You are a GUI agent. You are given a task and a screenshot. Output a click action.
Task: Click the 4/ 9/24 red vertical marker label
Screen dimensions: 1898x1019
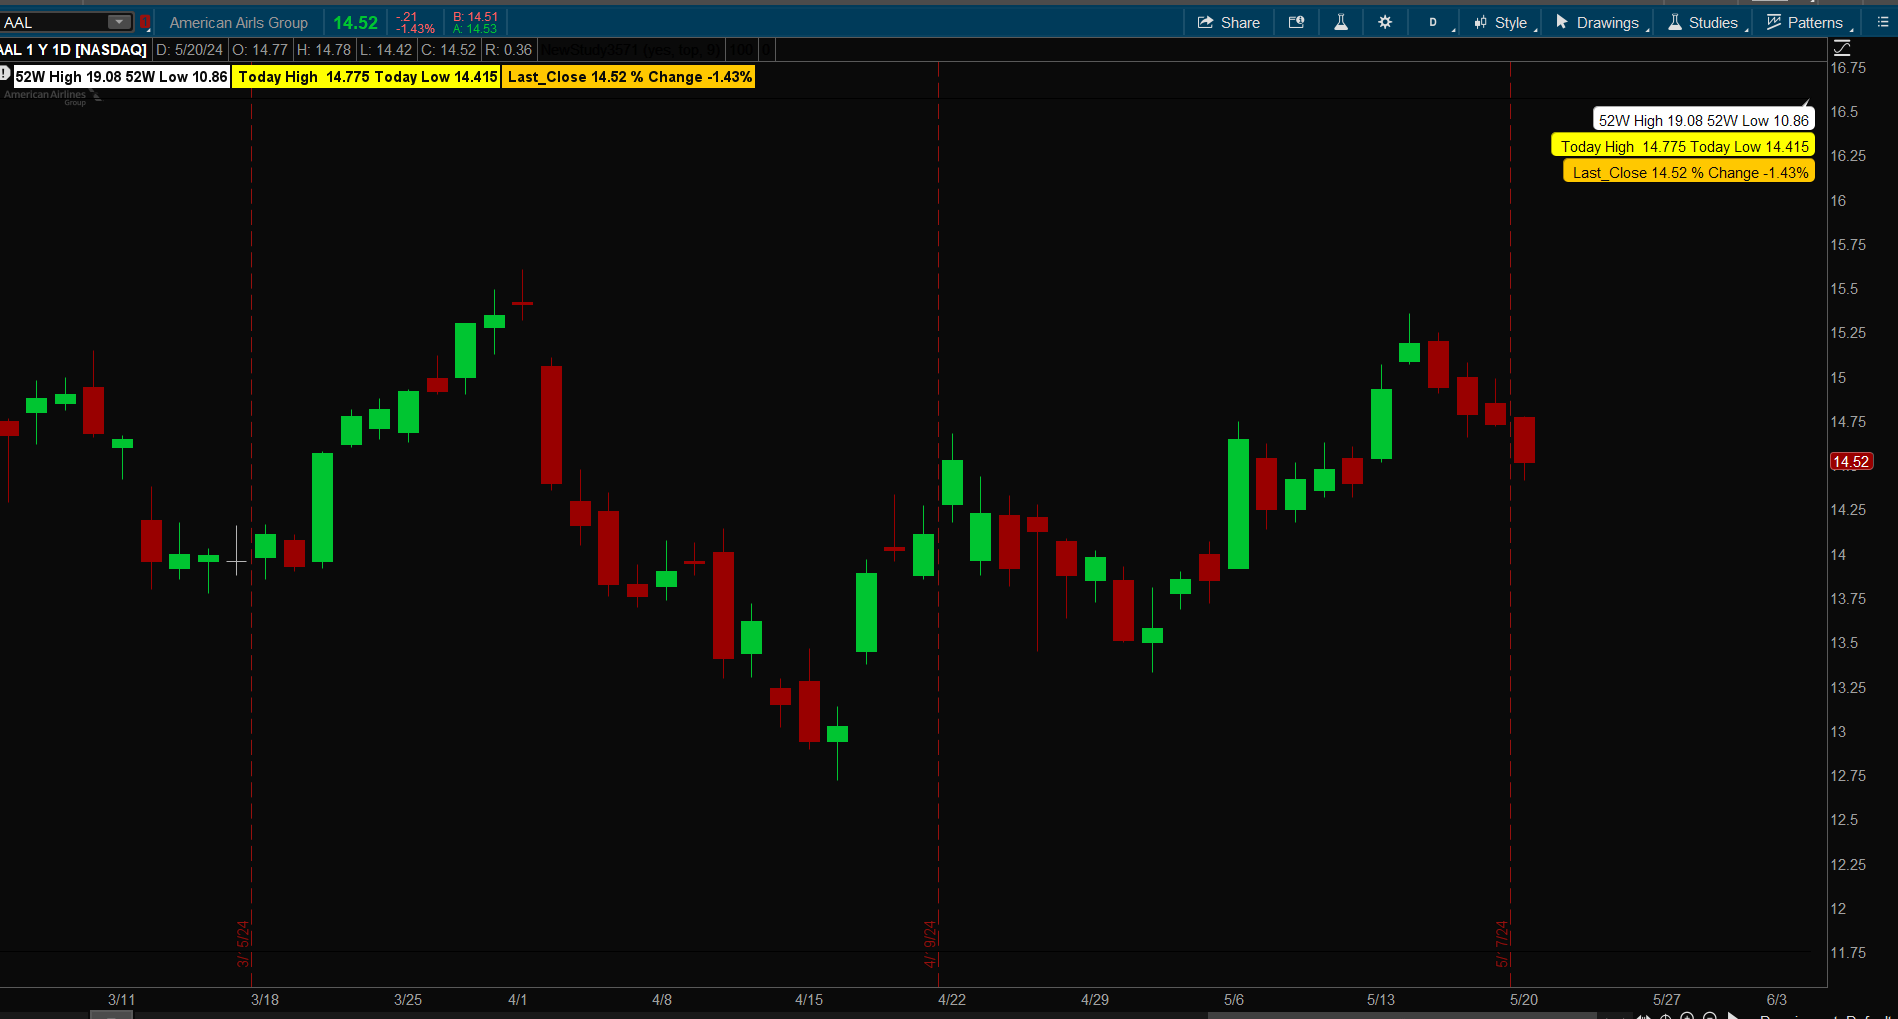coord(930,943)
